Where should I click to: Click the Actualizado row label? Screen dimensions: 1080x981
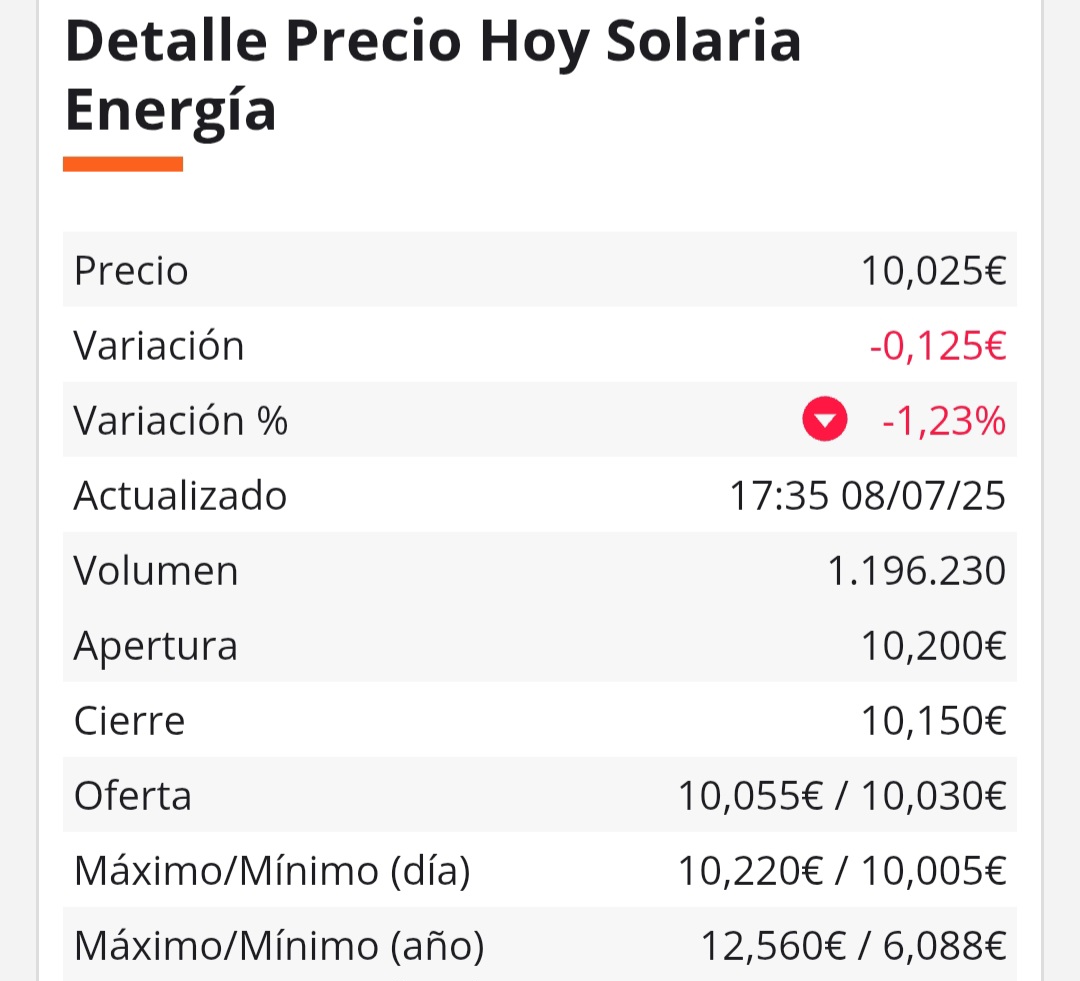(x=180, y=495)
